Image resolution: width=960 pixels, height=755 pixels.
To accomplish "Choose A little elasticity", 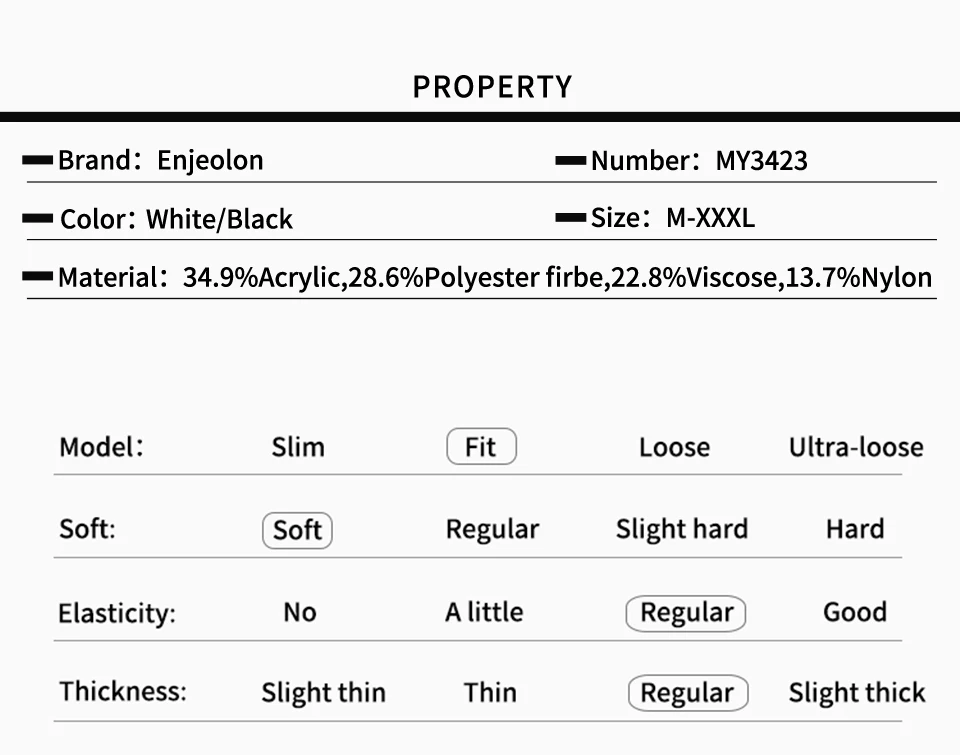I will pos(484,612).
